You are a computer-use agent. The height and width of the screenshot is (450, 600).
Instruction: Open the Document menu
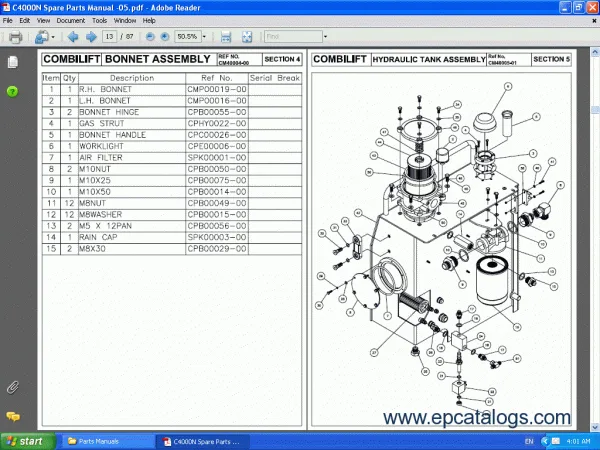(71, 21)
